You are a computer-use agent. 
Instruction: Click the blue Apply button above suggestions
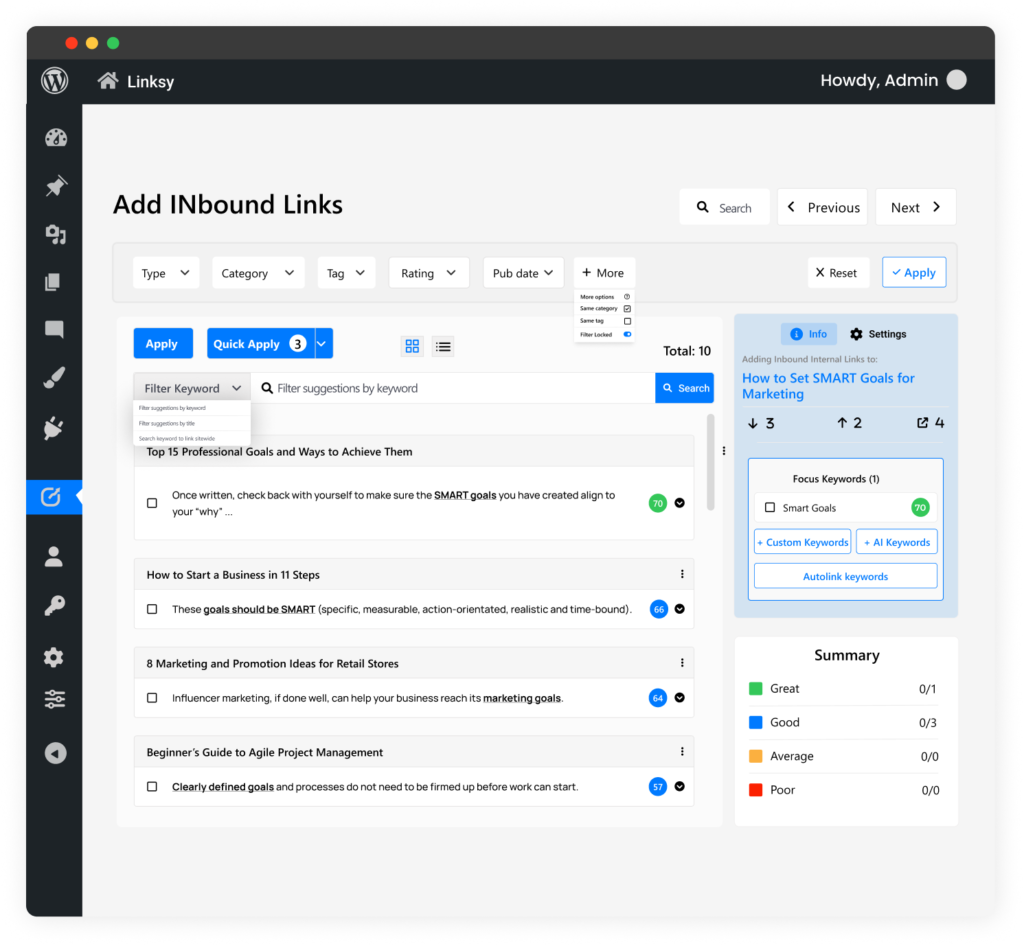(163, 343)
